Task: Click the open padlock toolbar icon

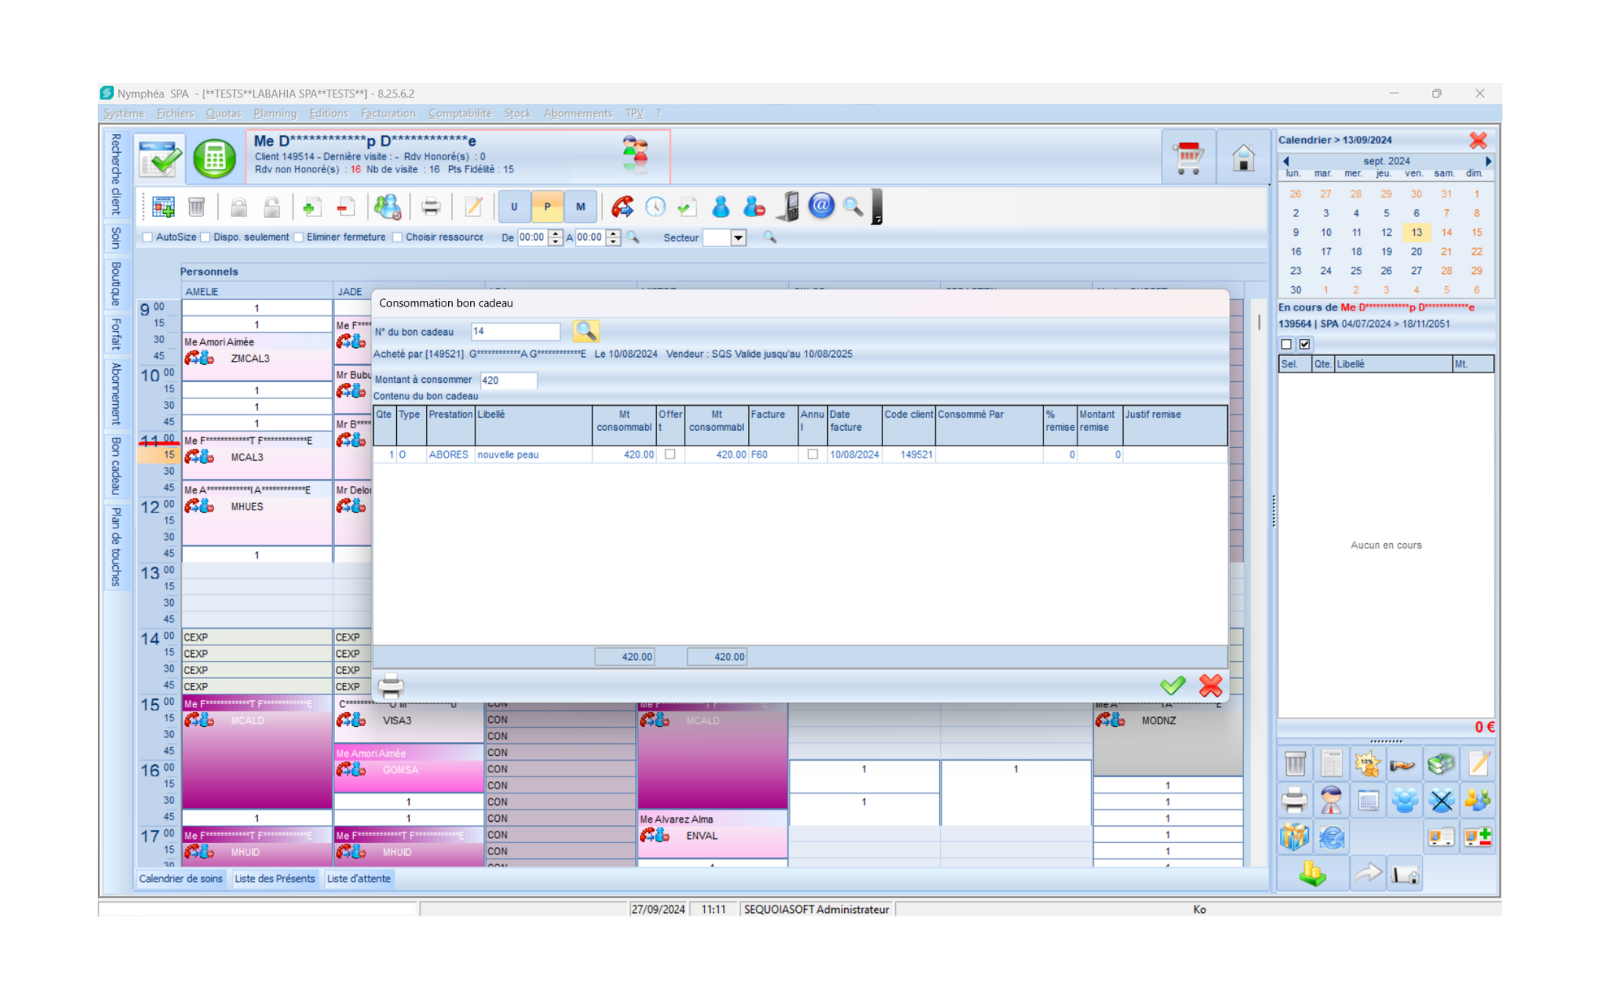Action: coord(272,207)
